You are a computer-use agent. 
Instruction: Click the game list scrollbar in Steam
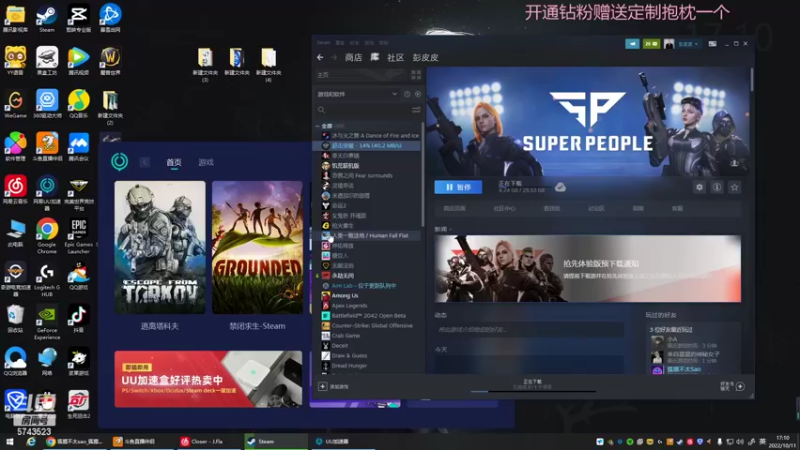click(x=422, y=174)
